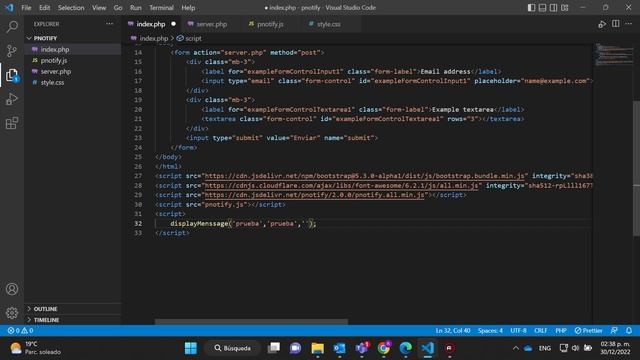Screen dimensions: 640x360
Task: Click the vertical editor scrollbar
Action: point(636,167)
